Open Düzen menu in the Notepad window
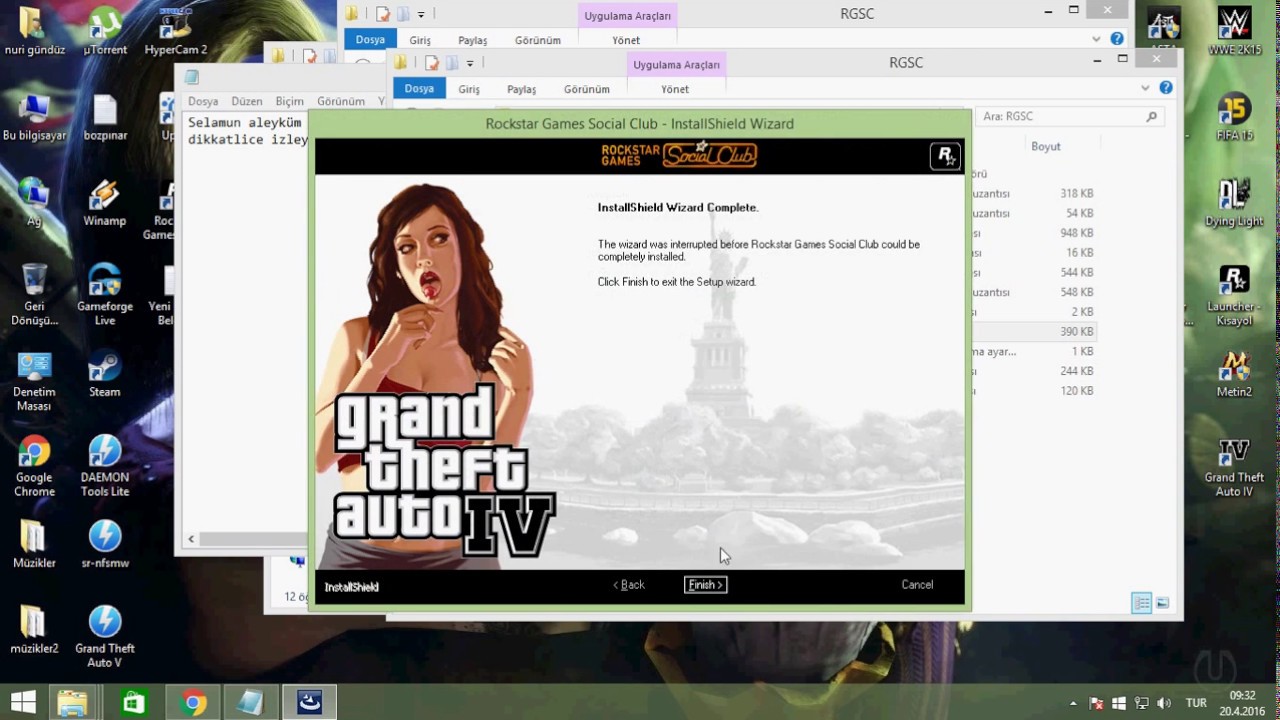The image size is (1280, 720). pos(247,101)
